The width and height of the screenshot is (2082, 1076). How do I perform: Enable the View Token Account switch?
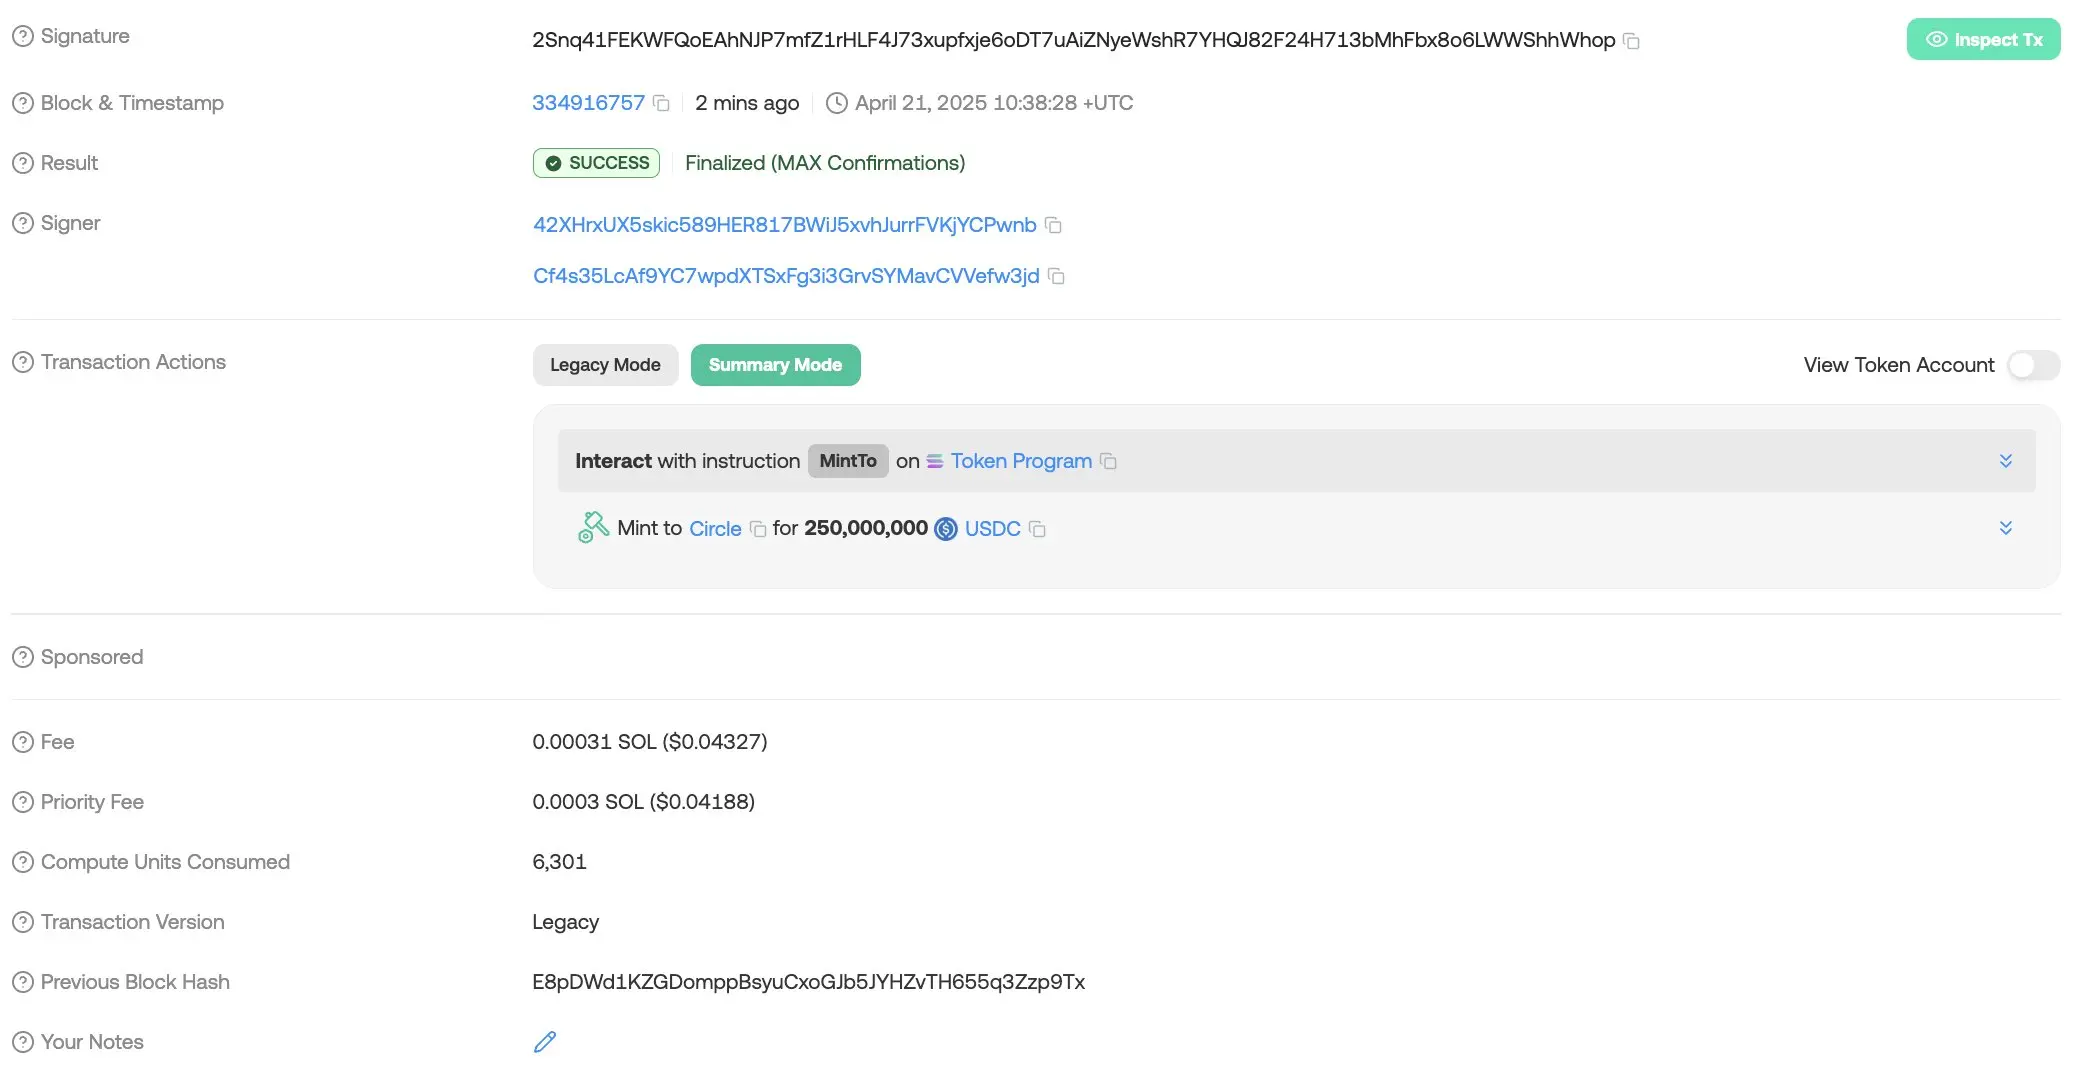[2032, 365]
